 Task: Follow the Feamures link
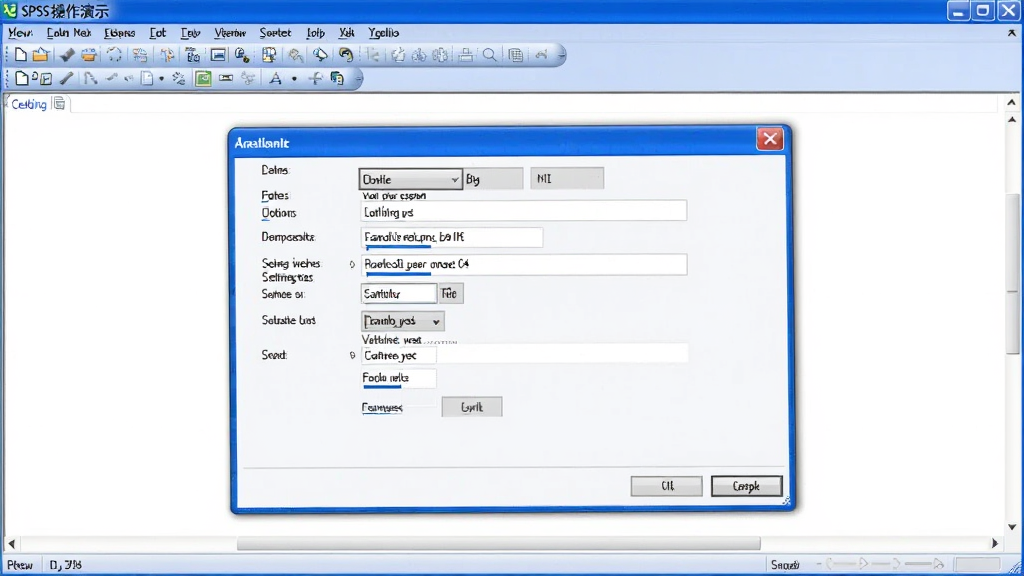point(382,408)
